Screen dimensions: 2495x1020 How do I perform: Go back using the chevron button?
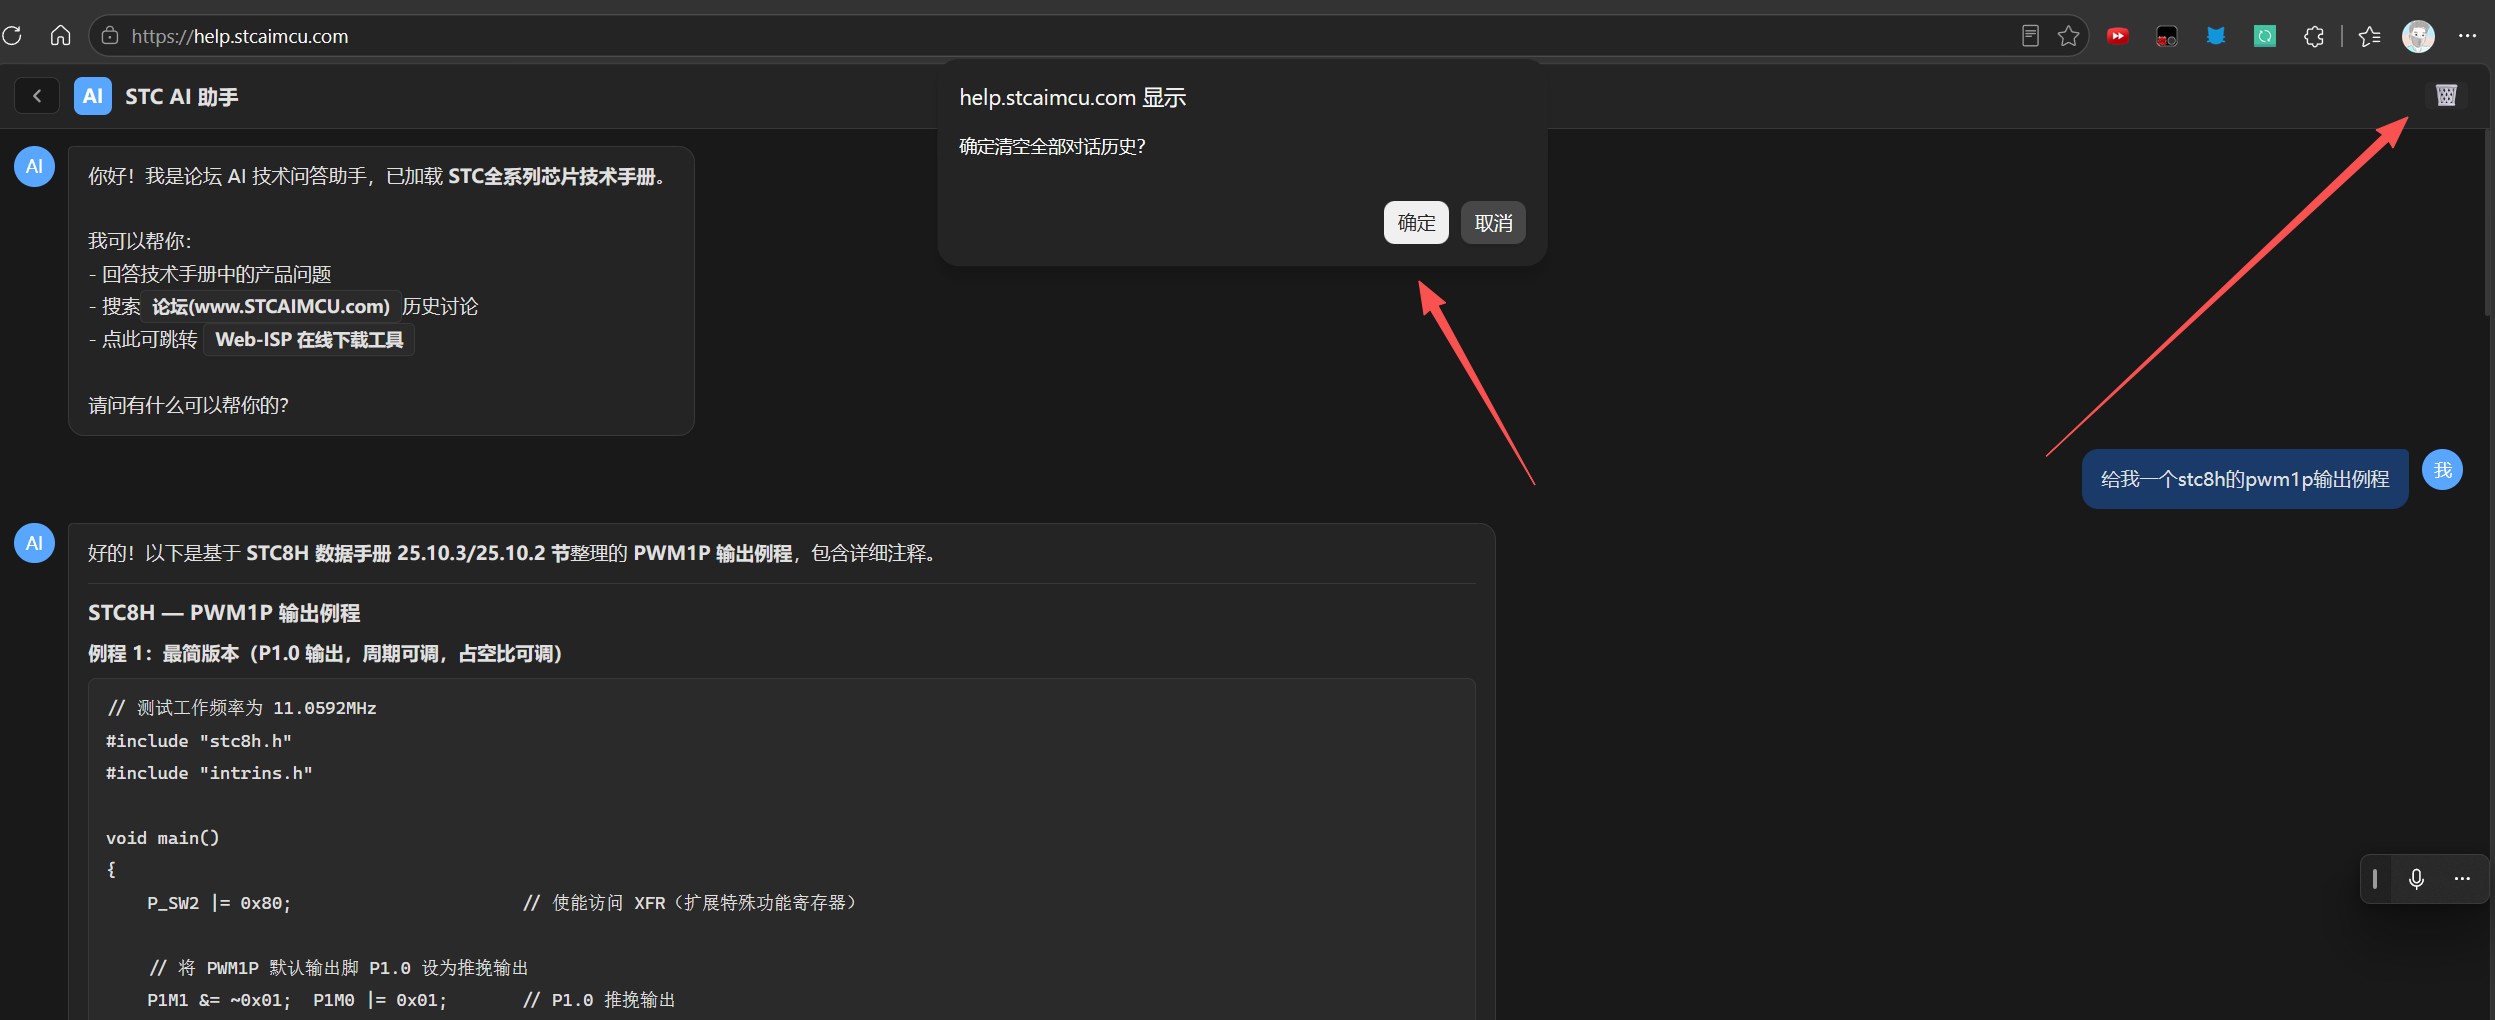(37, 96)
